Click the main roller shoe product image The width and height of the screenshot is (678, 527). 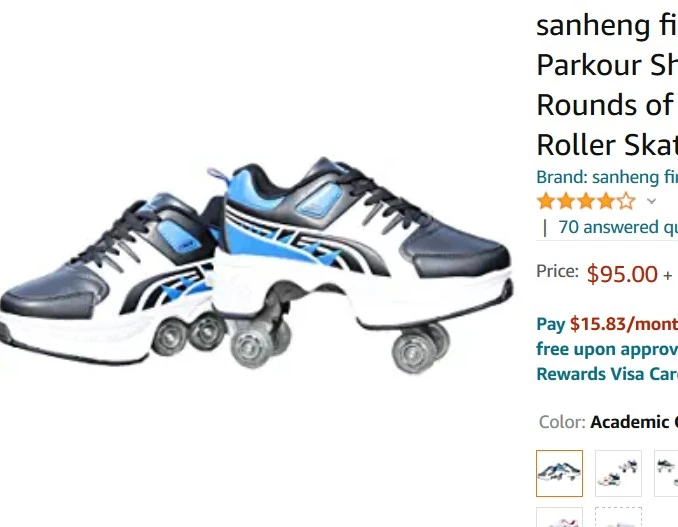coord(256,264)
